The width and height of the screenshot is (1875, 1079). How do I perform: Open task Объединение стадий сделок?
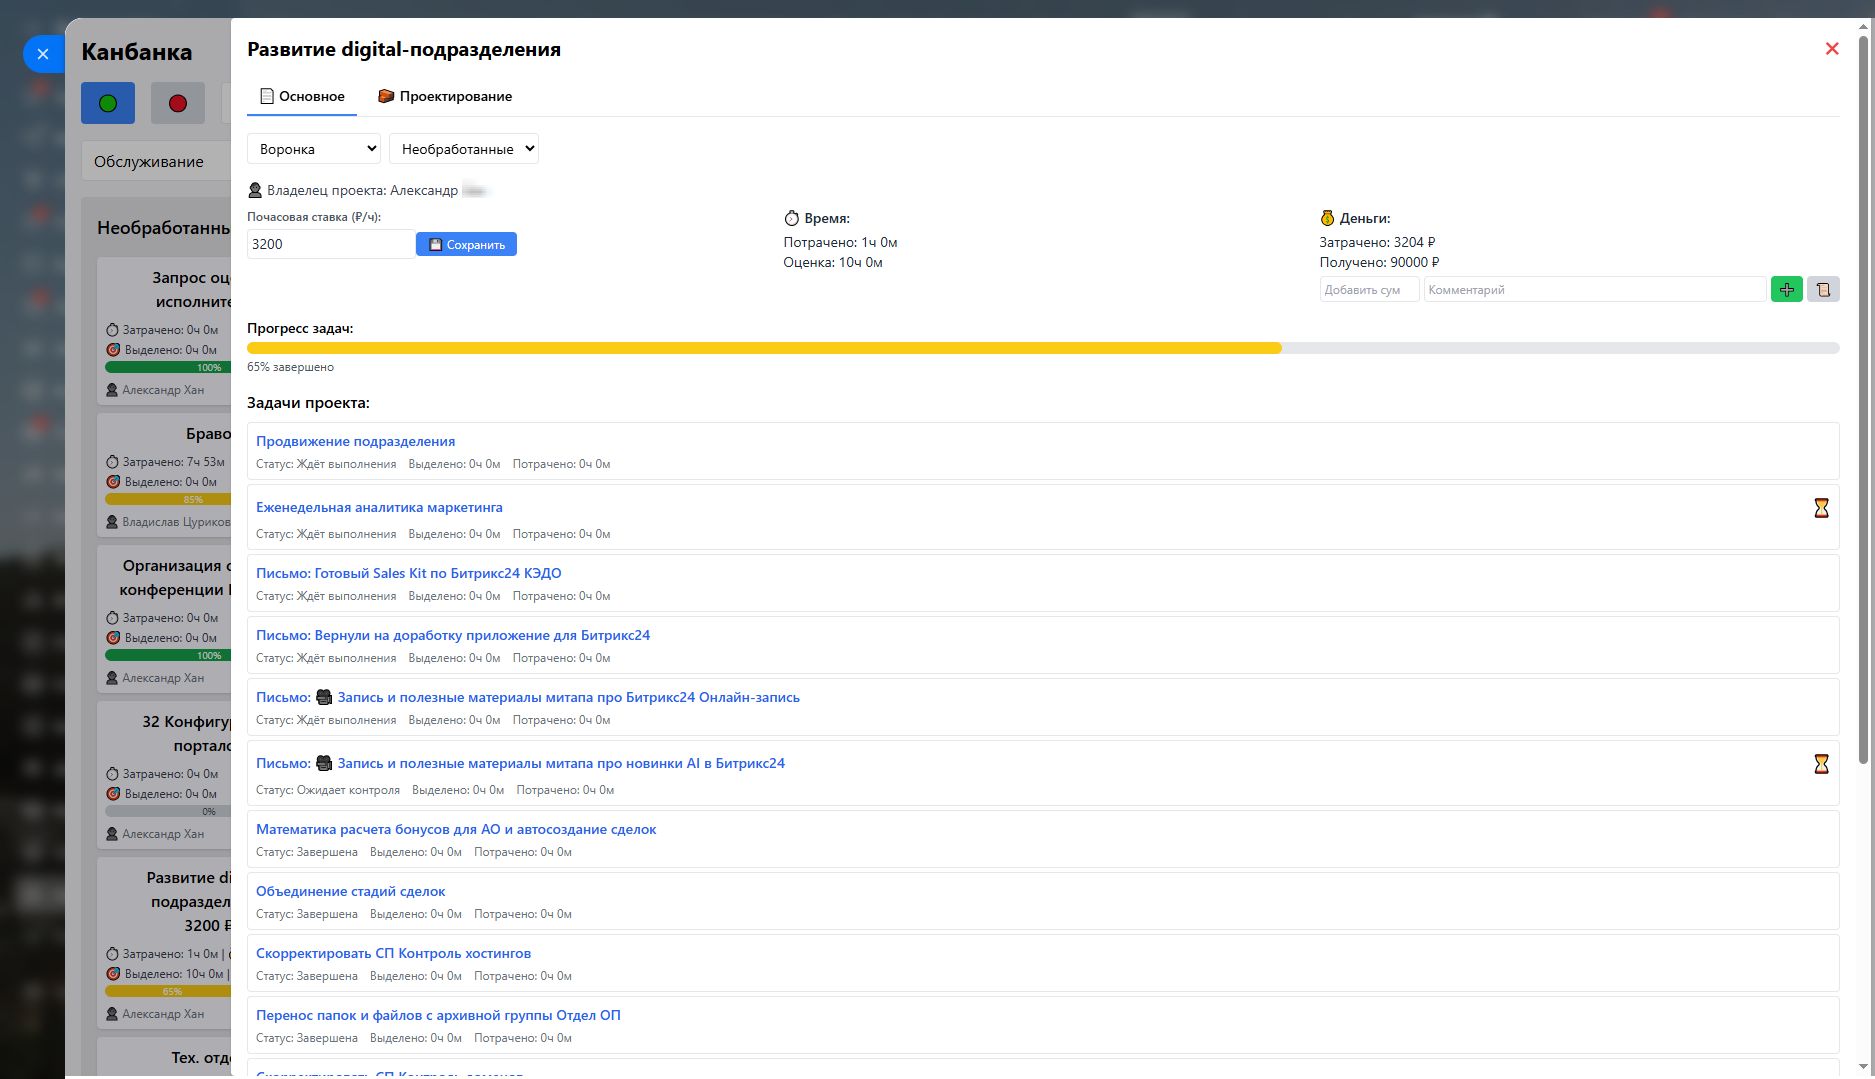point(350,891)
